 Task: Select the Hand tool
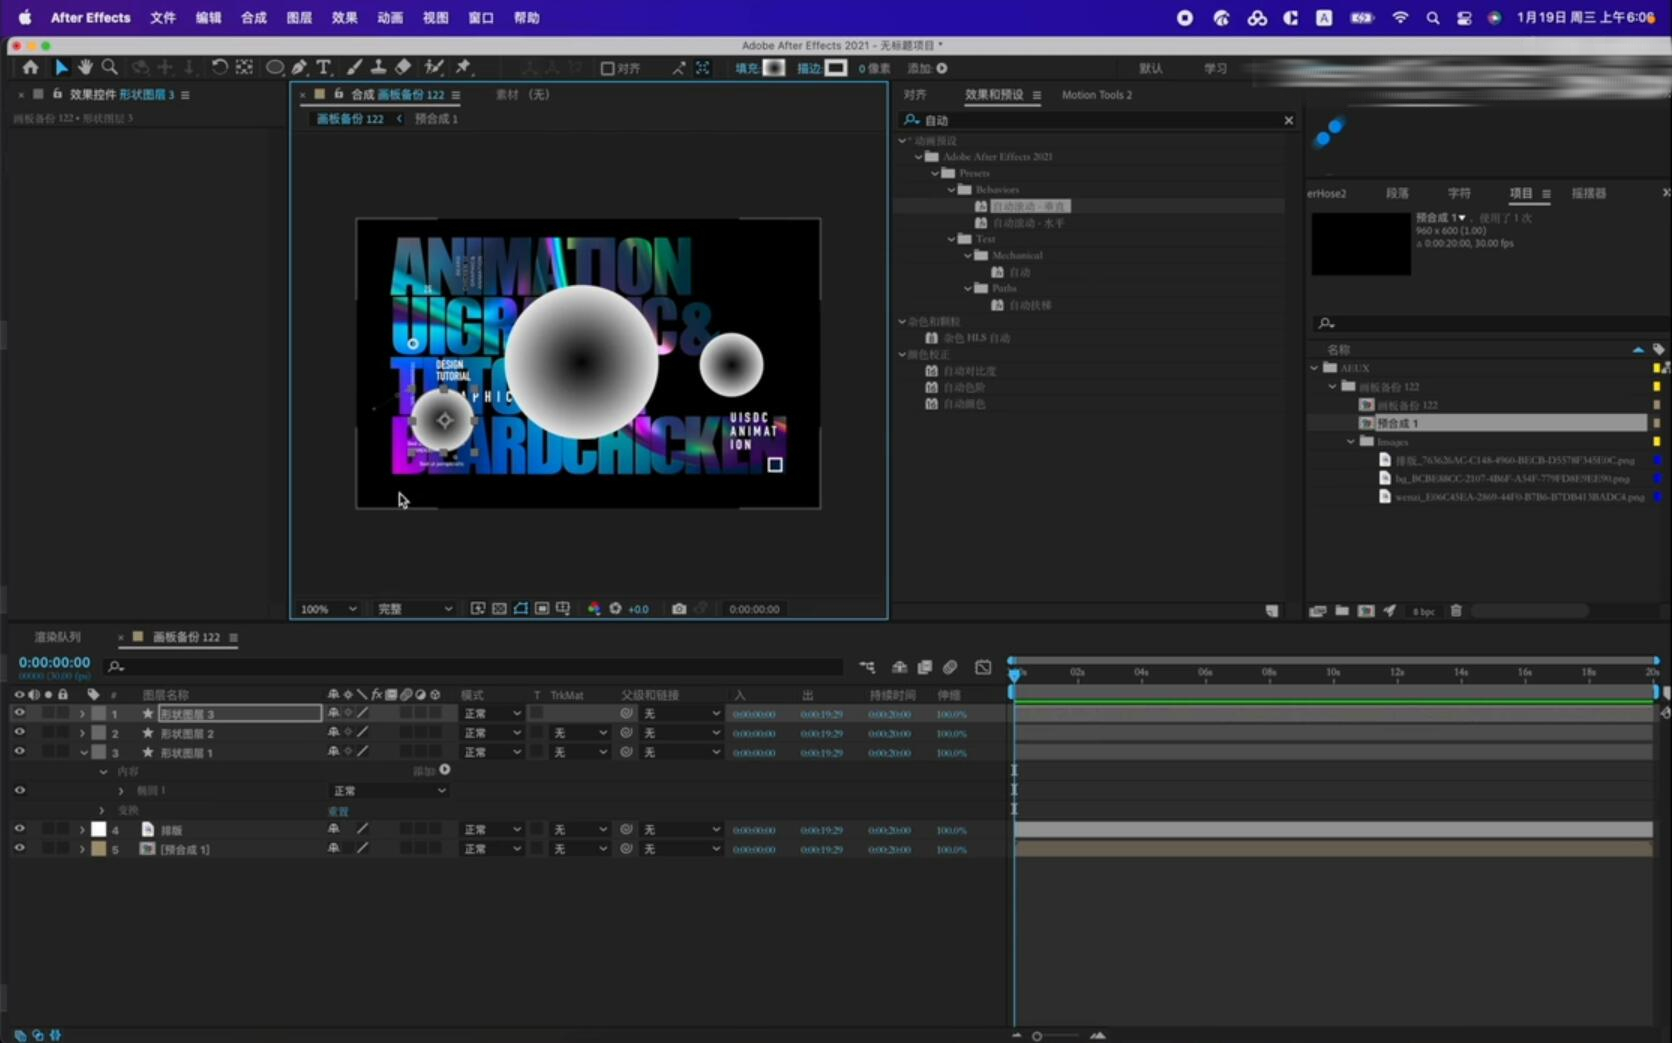85,67
